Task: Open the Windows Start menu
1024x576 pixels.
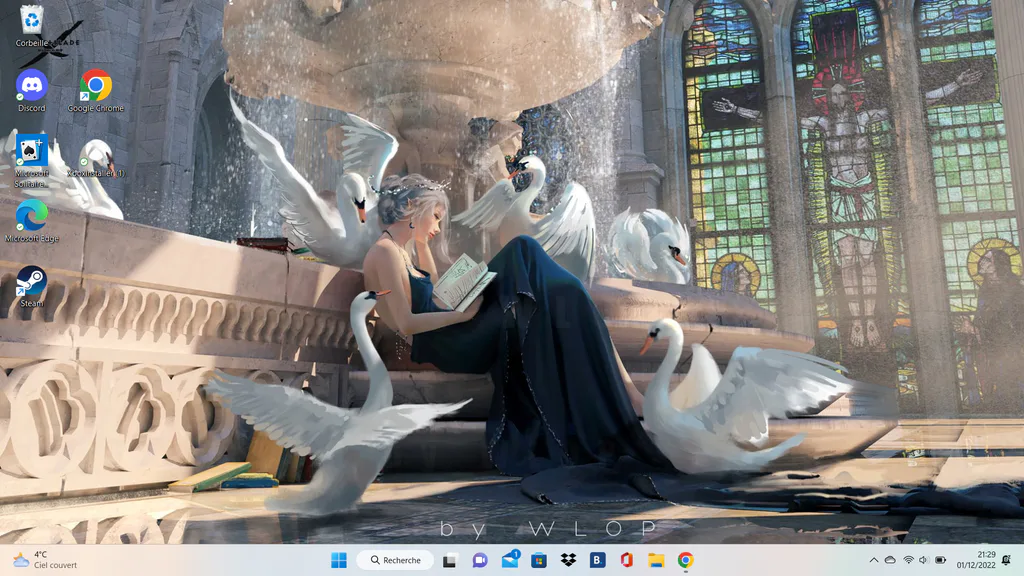Action: (339, 560)
